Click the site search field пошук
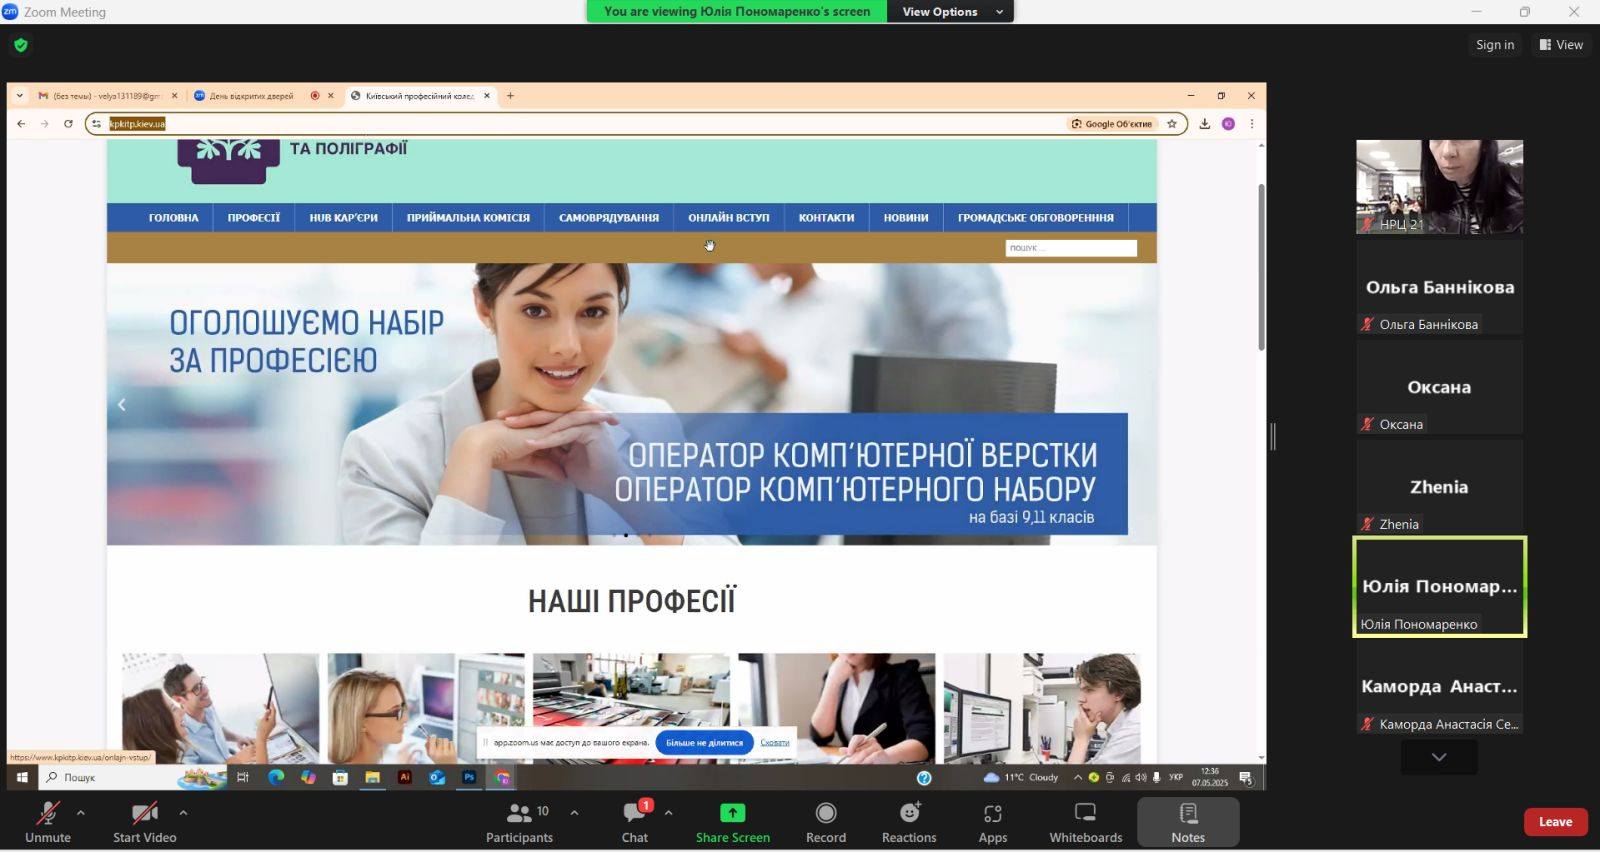This screenshot has width=1600, height=852. 1071,248
